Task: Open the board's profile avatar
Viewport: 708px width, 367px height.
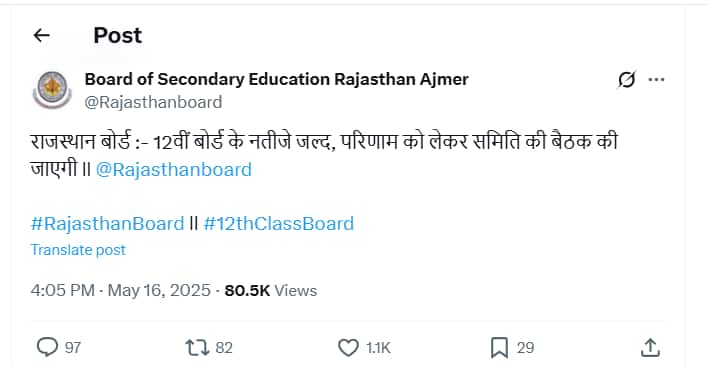Action: click(x=52, y=90)
